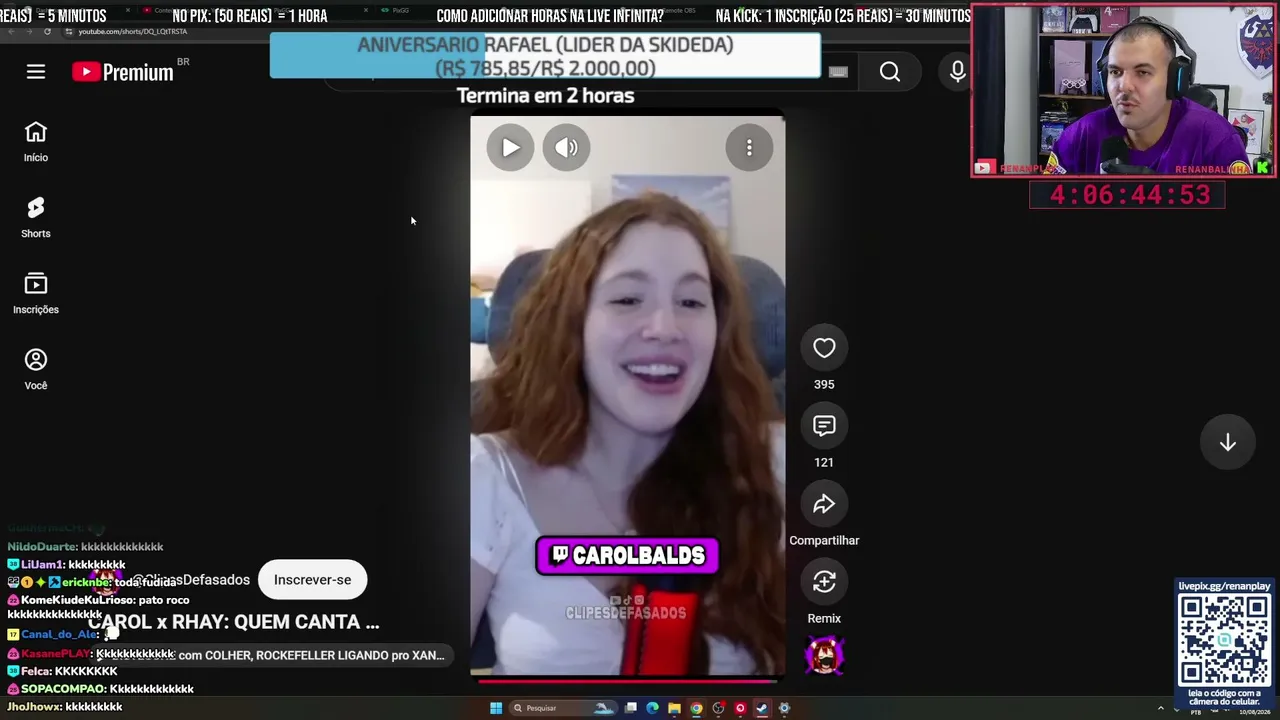Subscribe with the Inscrever-se button
Screen dimensions: 1280x720
point(312,580)
